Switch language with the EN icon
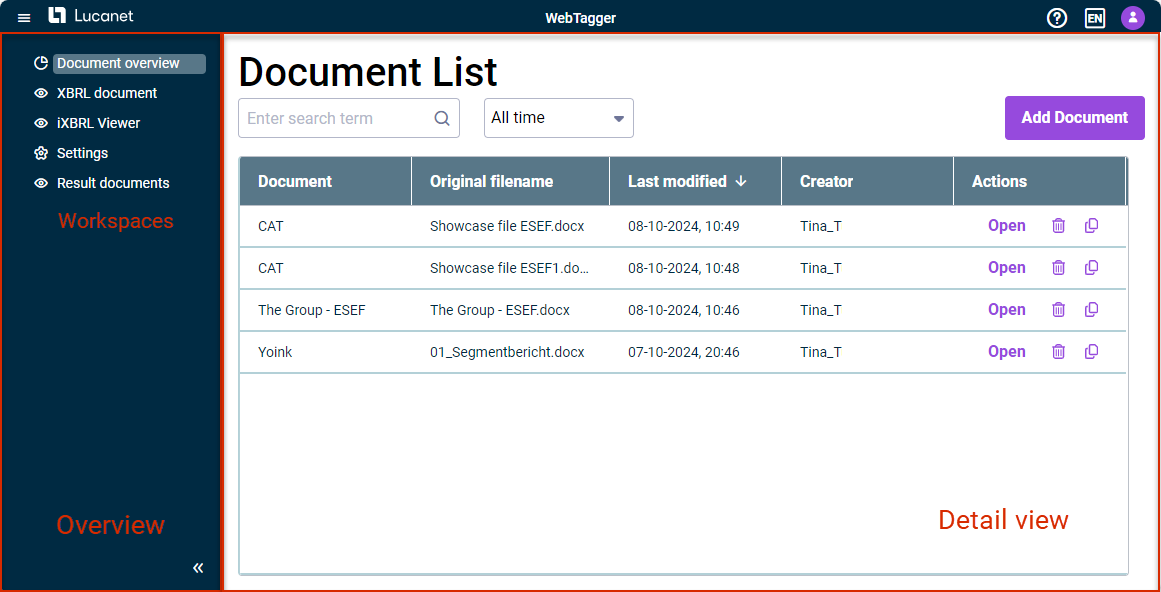This screenshot has width=1161, height=592. click(1095, 18)
